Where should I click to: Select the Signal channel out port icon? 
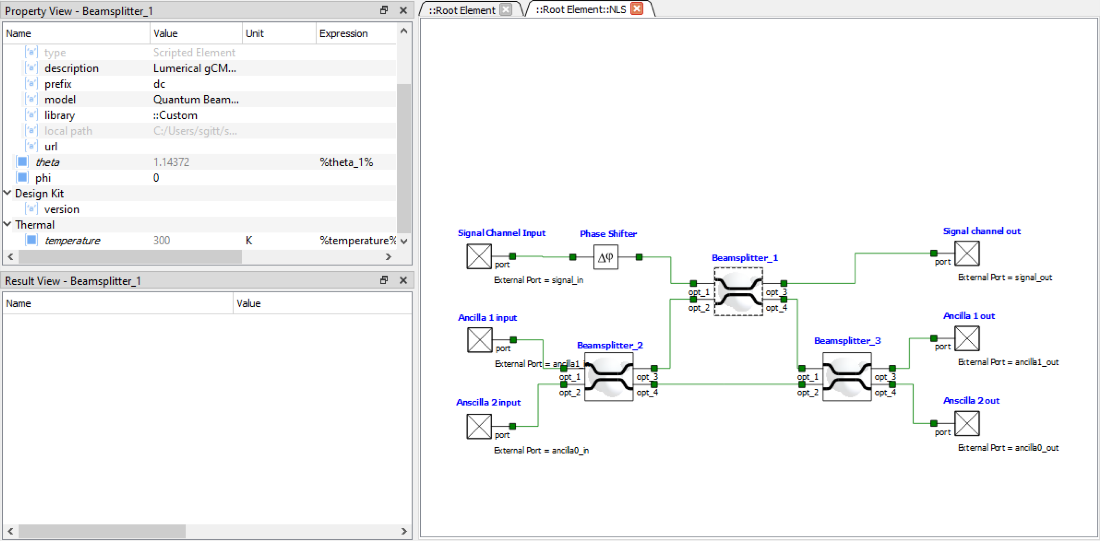966,254
